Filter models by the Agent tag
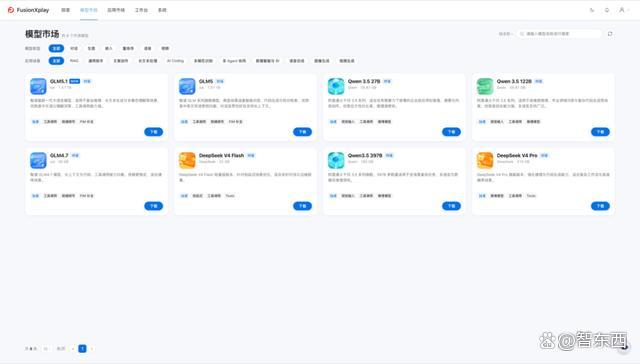 tap(234, 61)
